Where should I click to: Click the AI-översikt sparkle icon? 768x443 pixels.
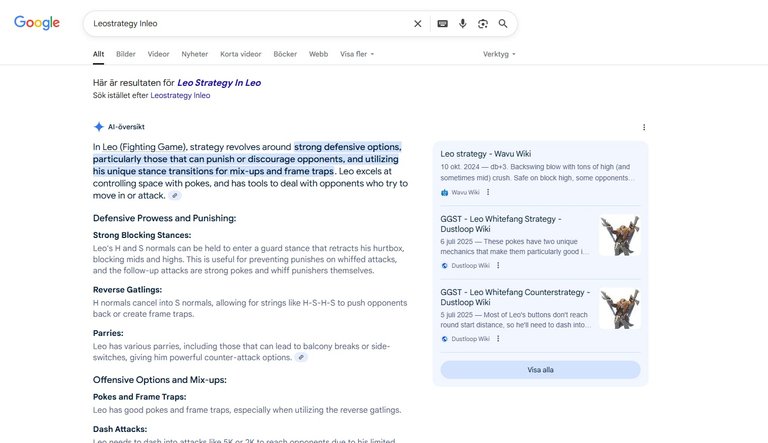98,126
